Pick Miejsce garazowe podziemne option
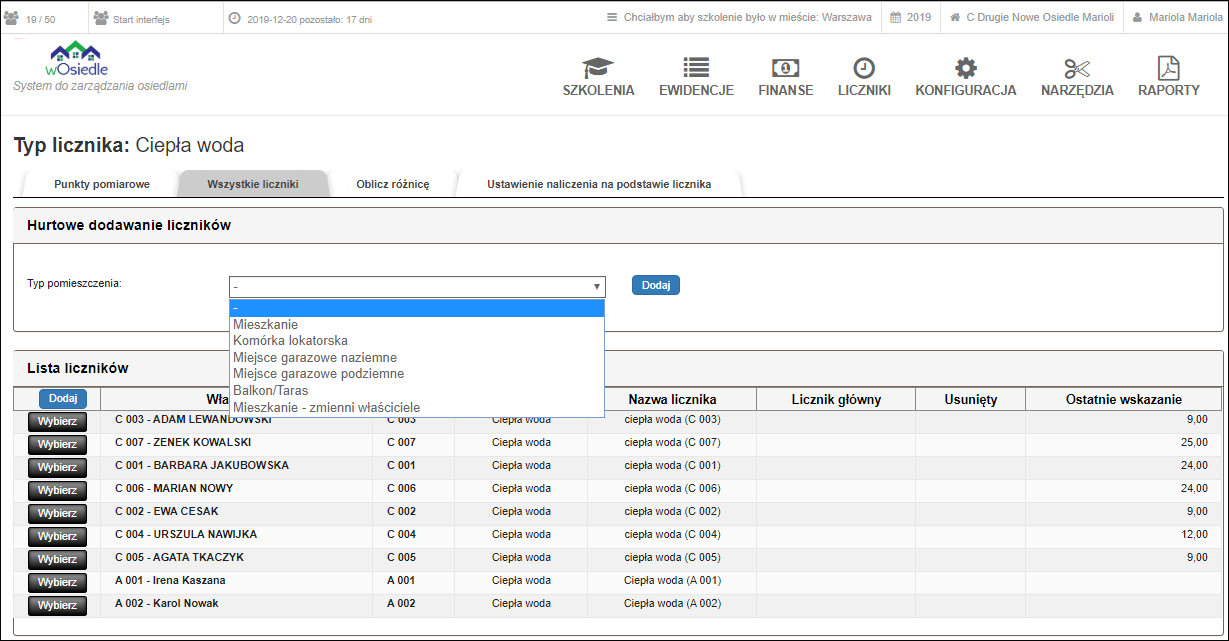 point(417,373)
